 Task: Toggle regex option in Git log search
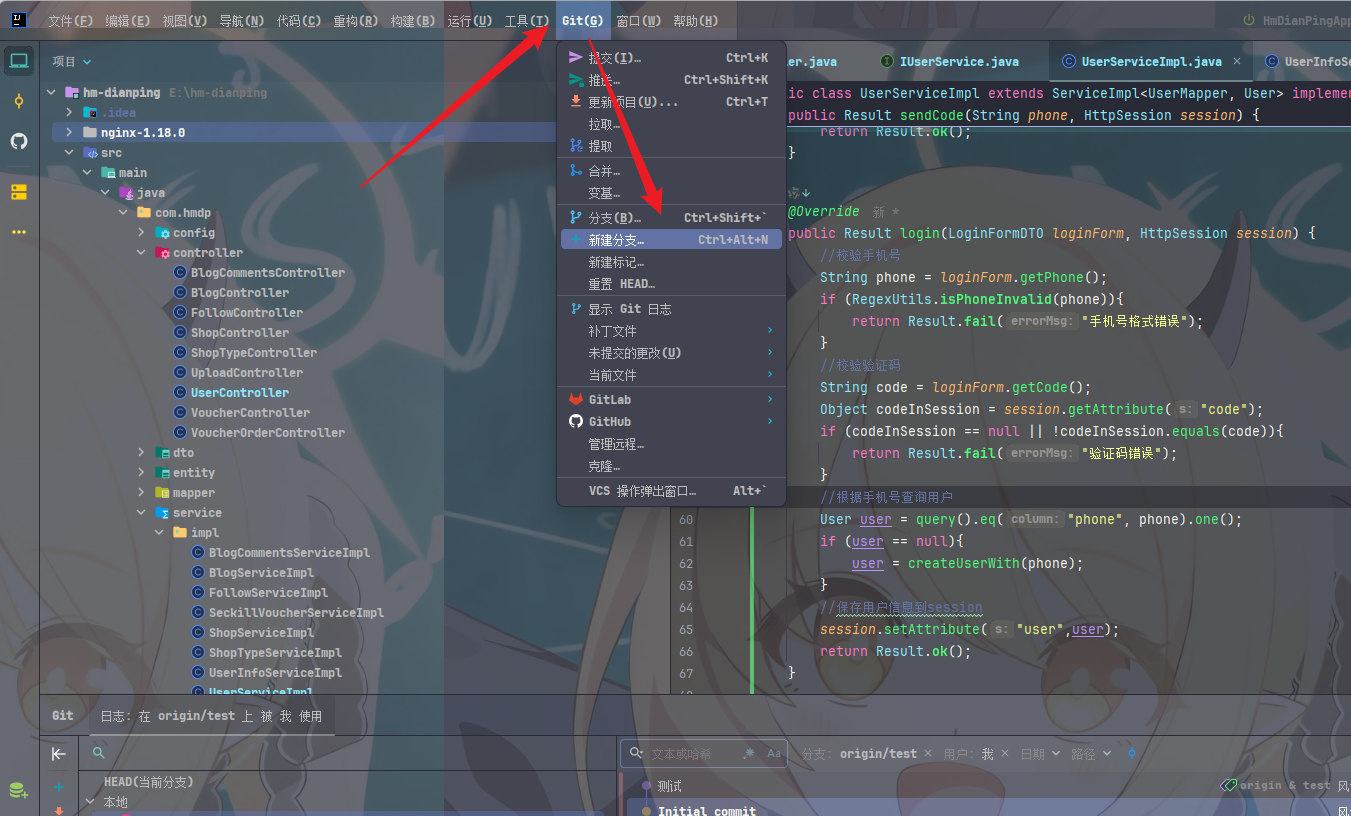point(749,754)
